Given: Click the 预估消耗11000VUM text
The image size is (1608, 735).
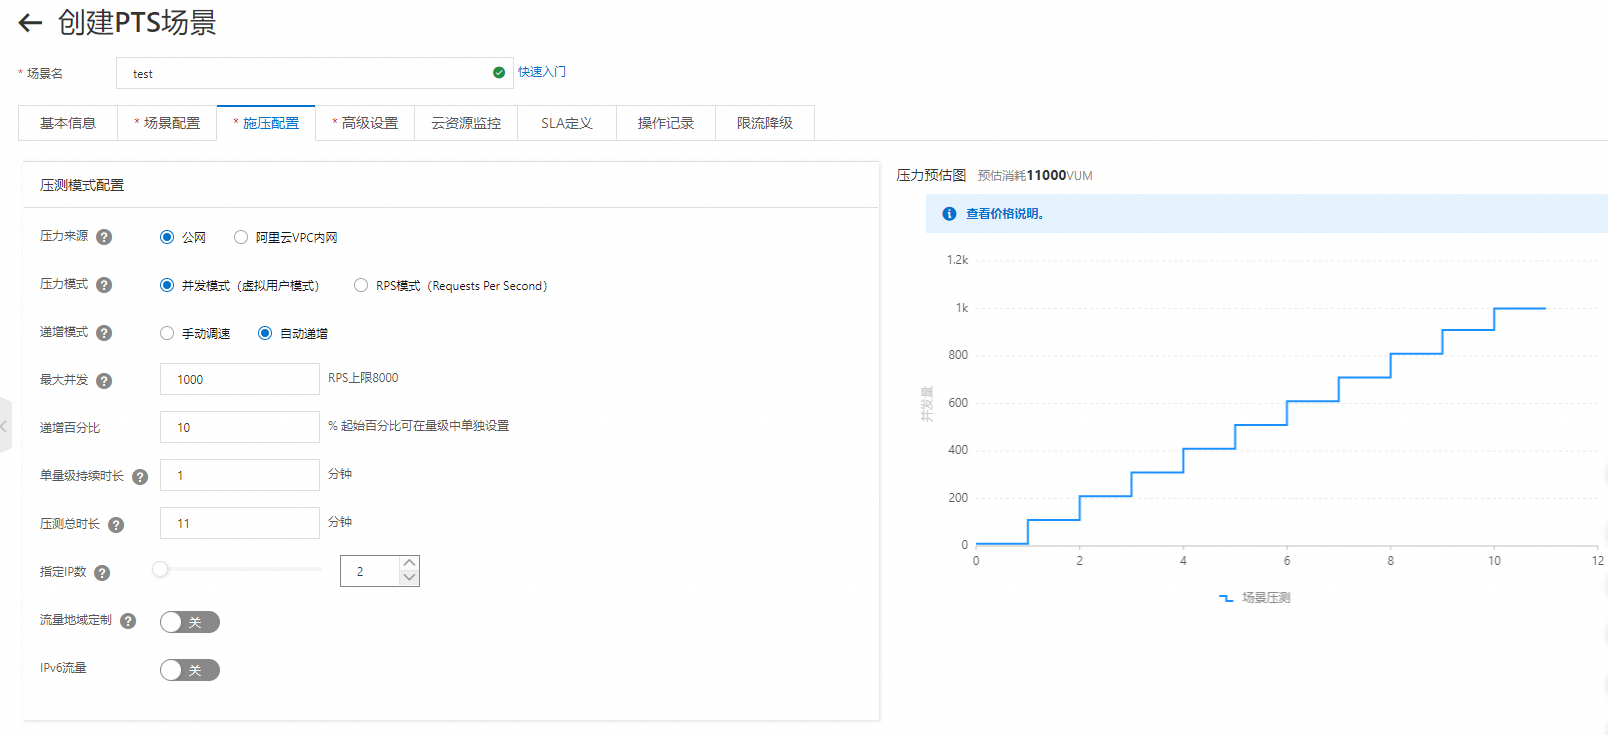Looking at the screenshot, I should tap(1035, 176).
